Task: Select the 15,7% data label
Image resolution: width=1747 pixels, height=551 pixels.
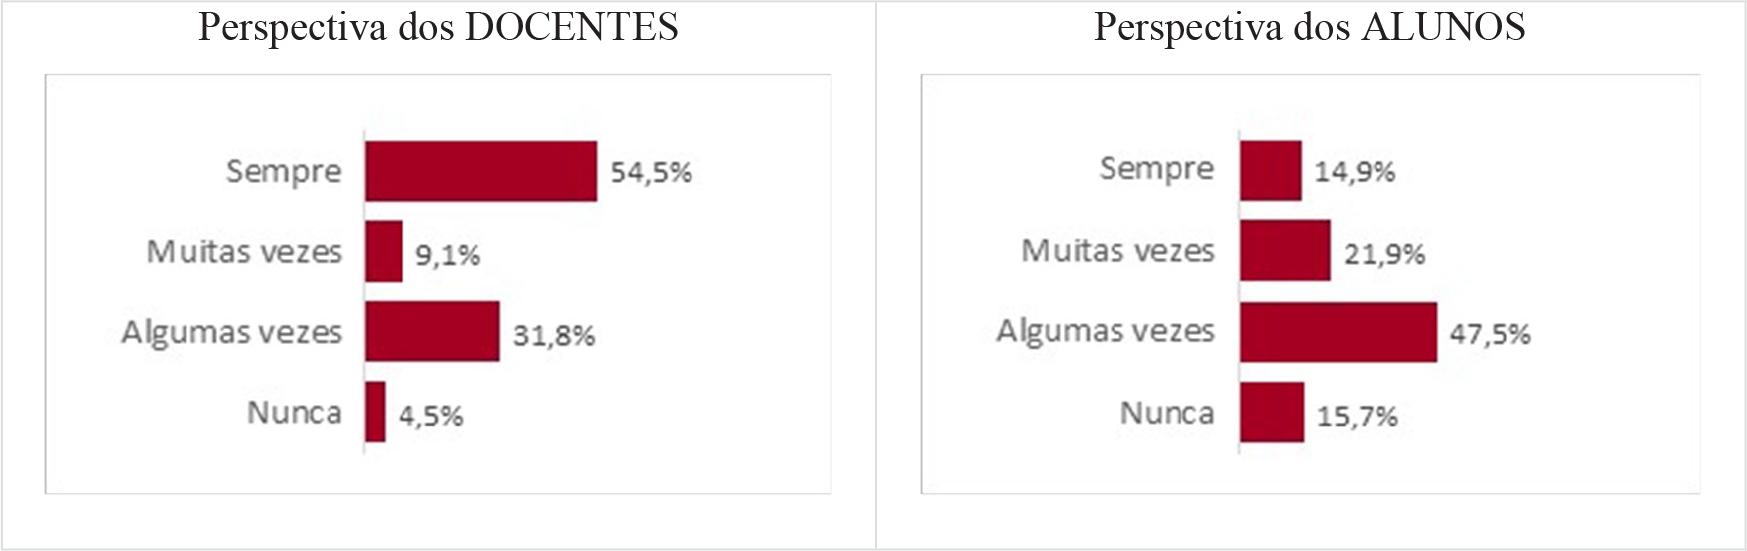Action: (x=1357, y=416)
